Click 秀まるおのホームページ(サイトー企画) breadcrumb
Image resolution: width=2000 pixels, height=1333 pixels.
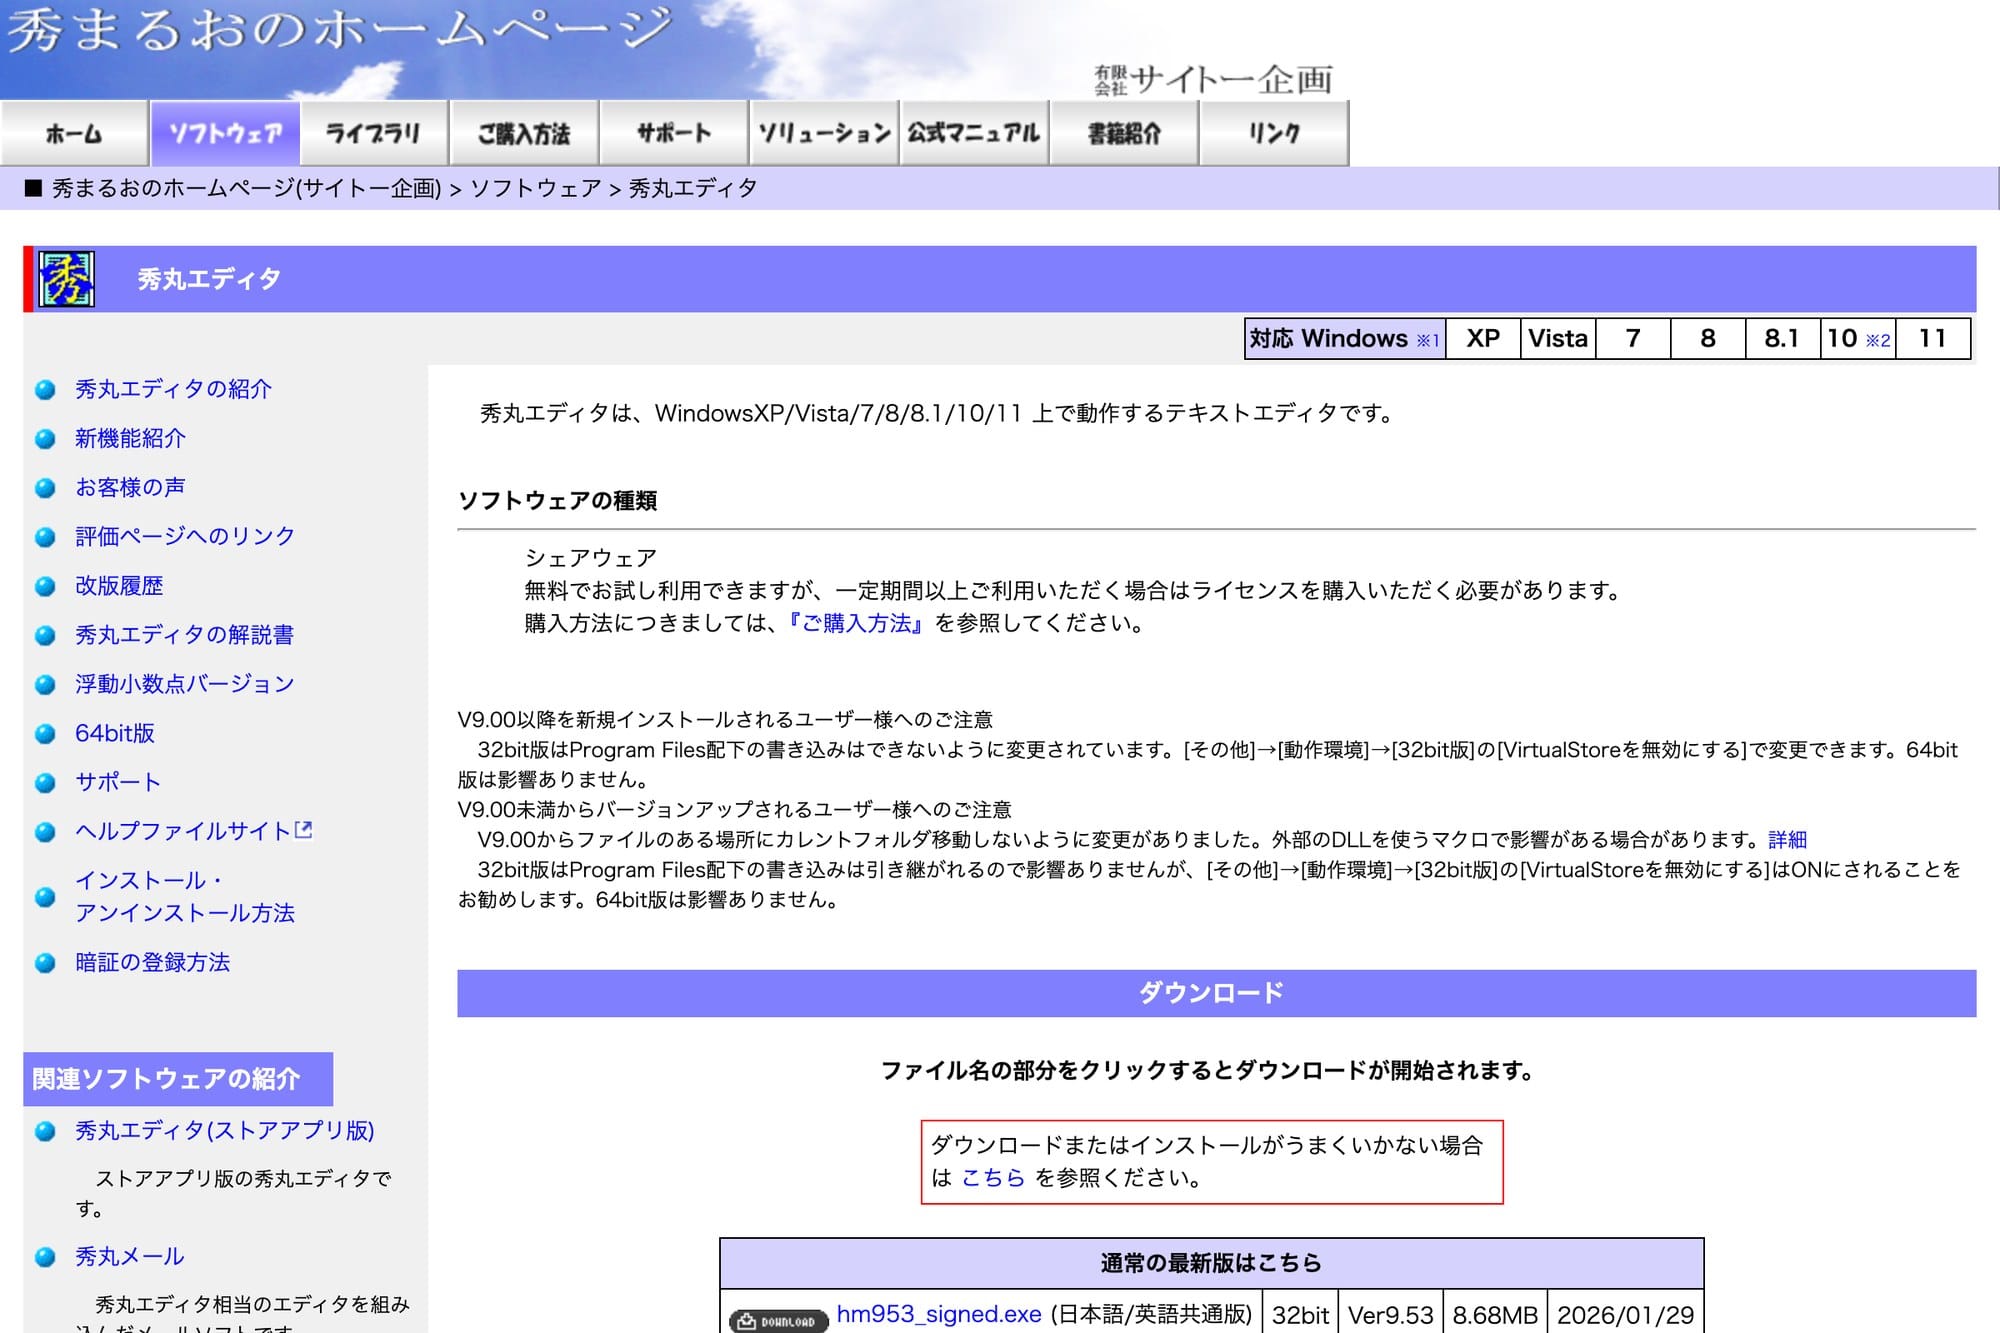point(246,188)
